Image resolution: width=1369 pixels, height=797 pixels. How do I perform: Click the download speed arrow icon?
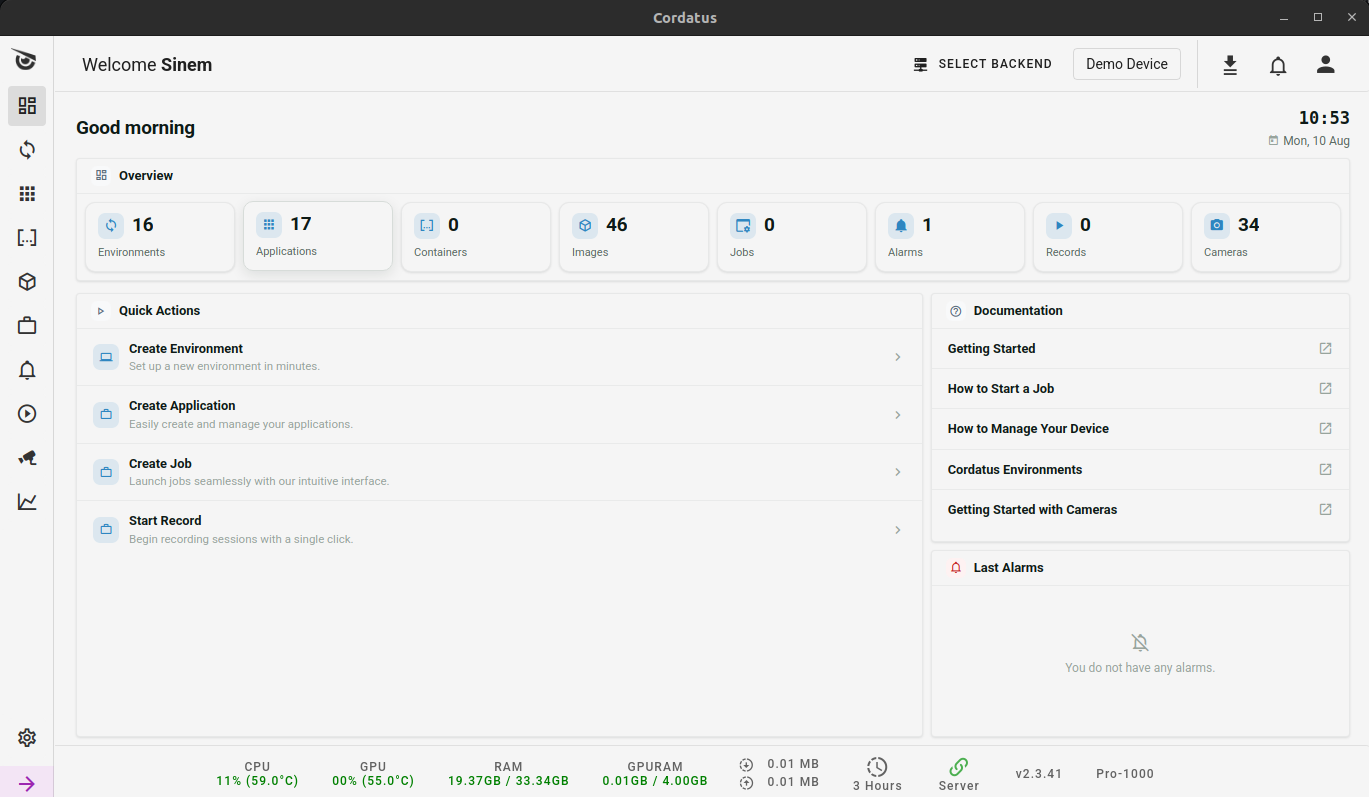point(746,765)
